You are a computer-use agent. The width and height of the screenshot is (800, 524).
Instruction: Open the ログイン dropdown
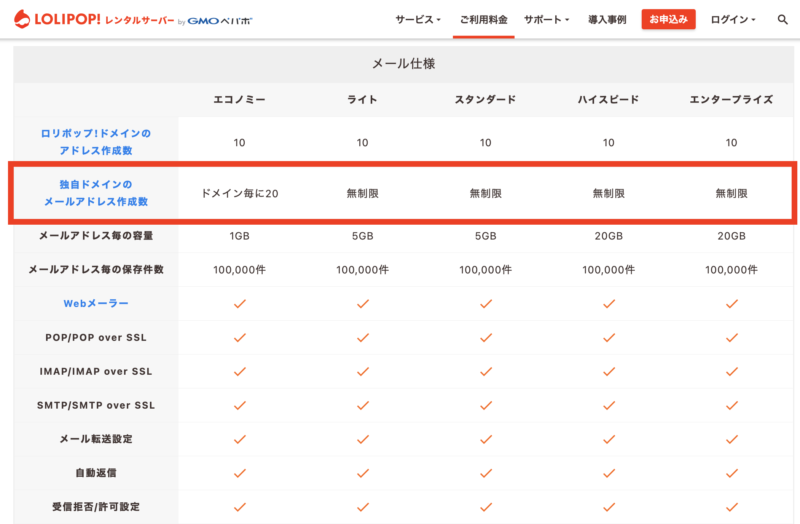(x=733, y=20)
